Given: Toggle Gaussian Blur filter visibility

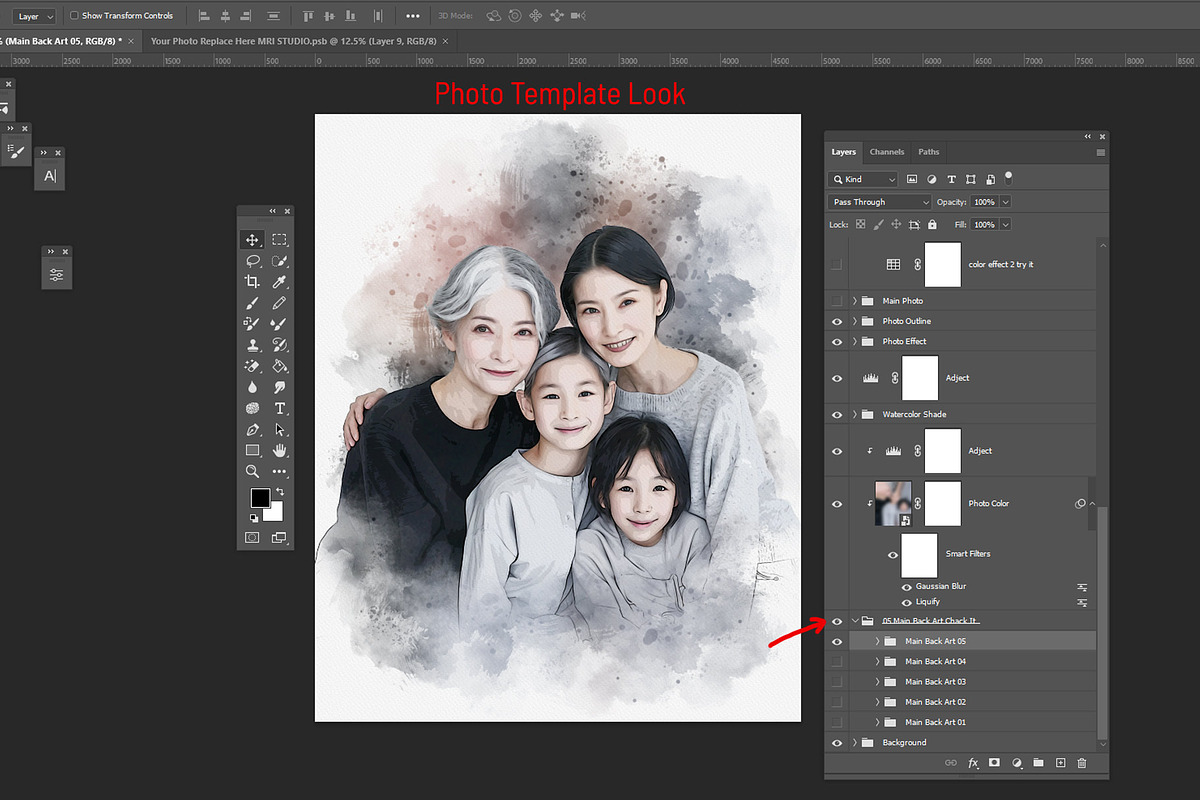Looking at the screenshot, I should click(x=907, y=587).
